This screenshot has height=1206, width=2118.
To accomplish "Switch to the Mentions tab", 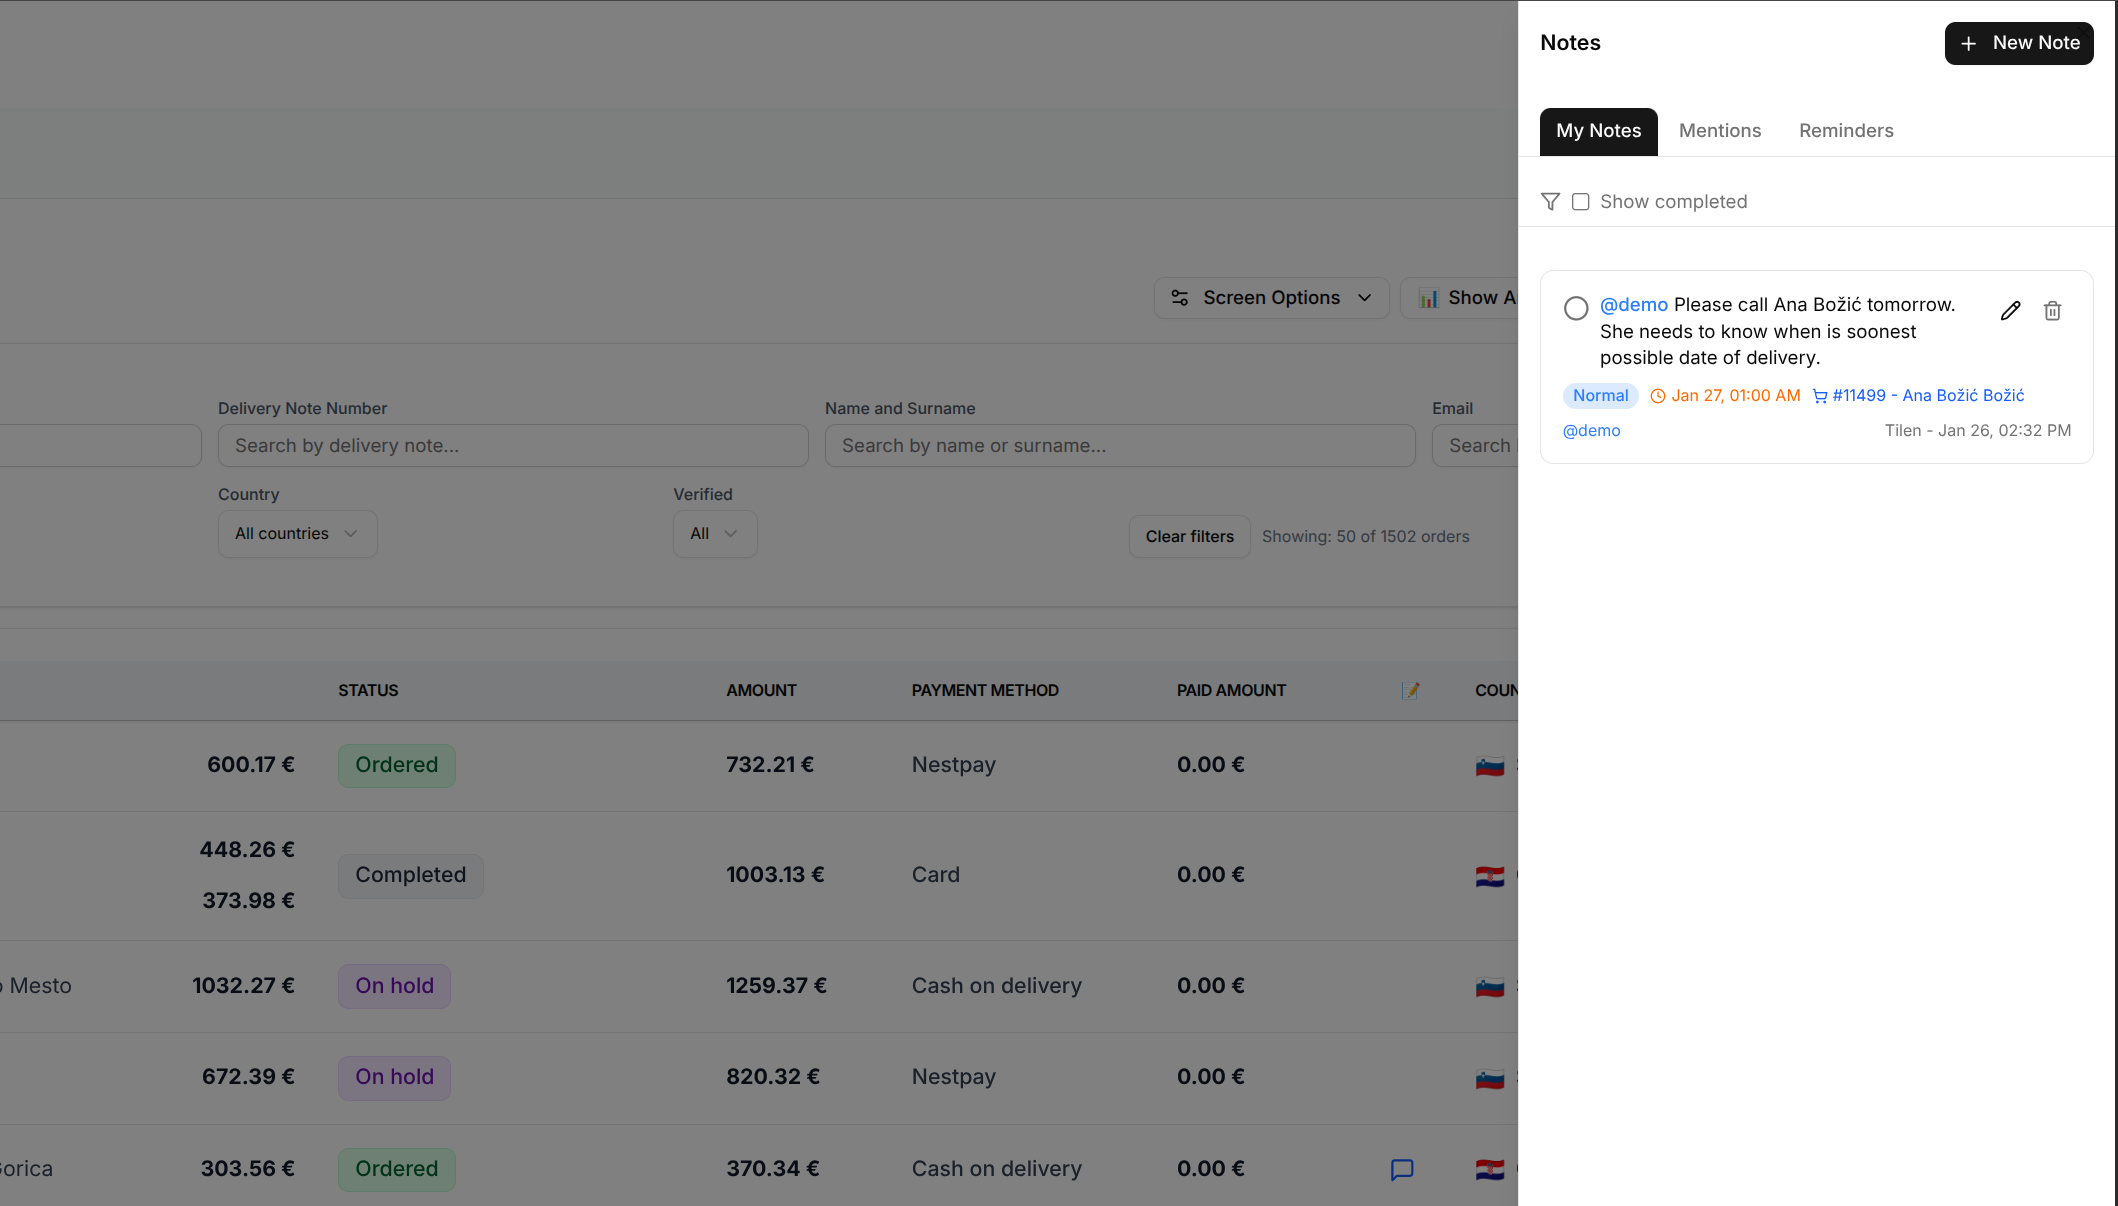I will coord(1719,131).
